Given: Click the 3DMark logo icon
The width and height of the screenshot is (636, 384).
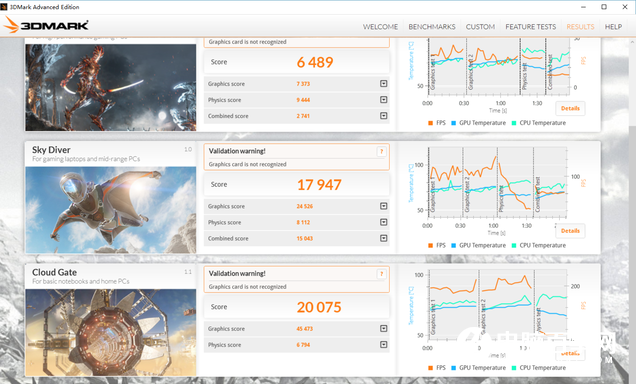Looking at the screenshot, I should pos(46,26).
